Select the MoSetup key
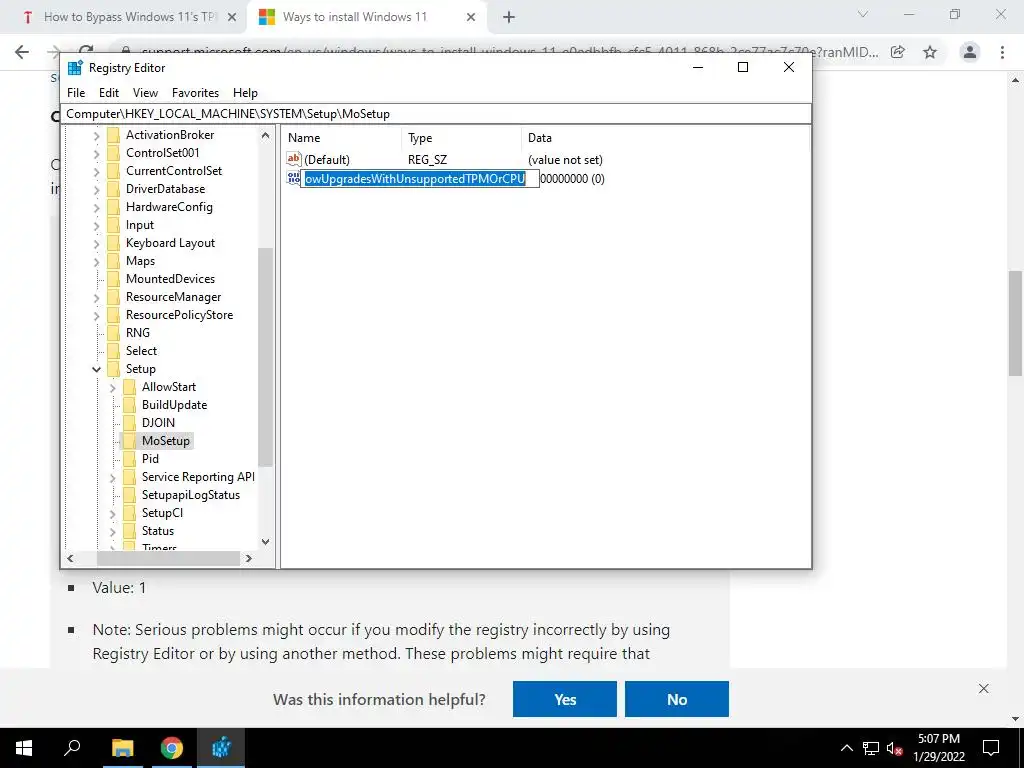The image size is (1024, 768). click(x=166, y=441)
